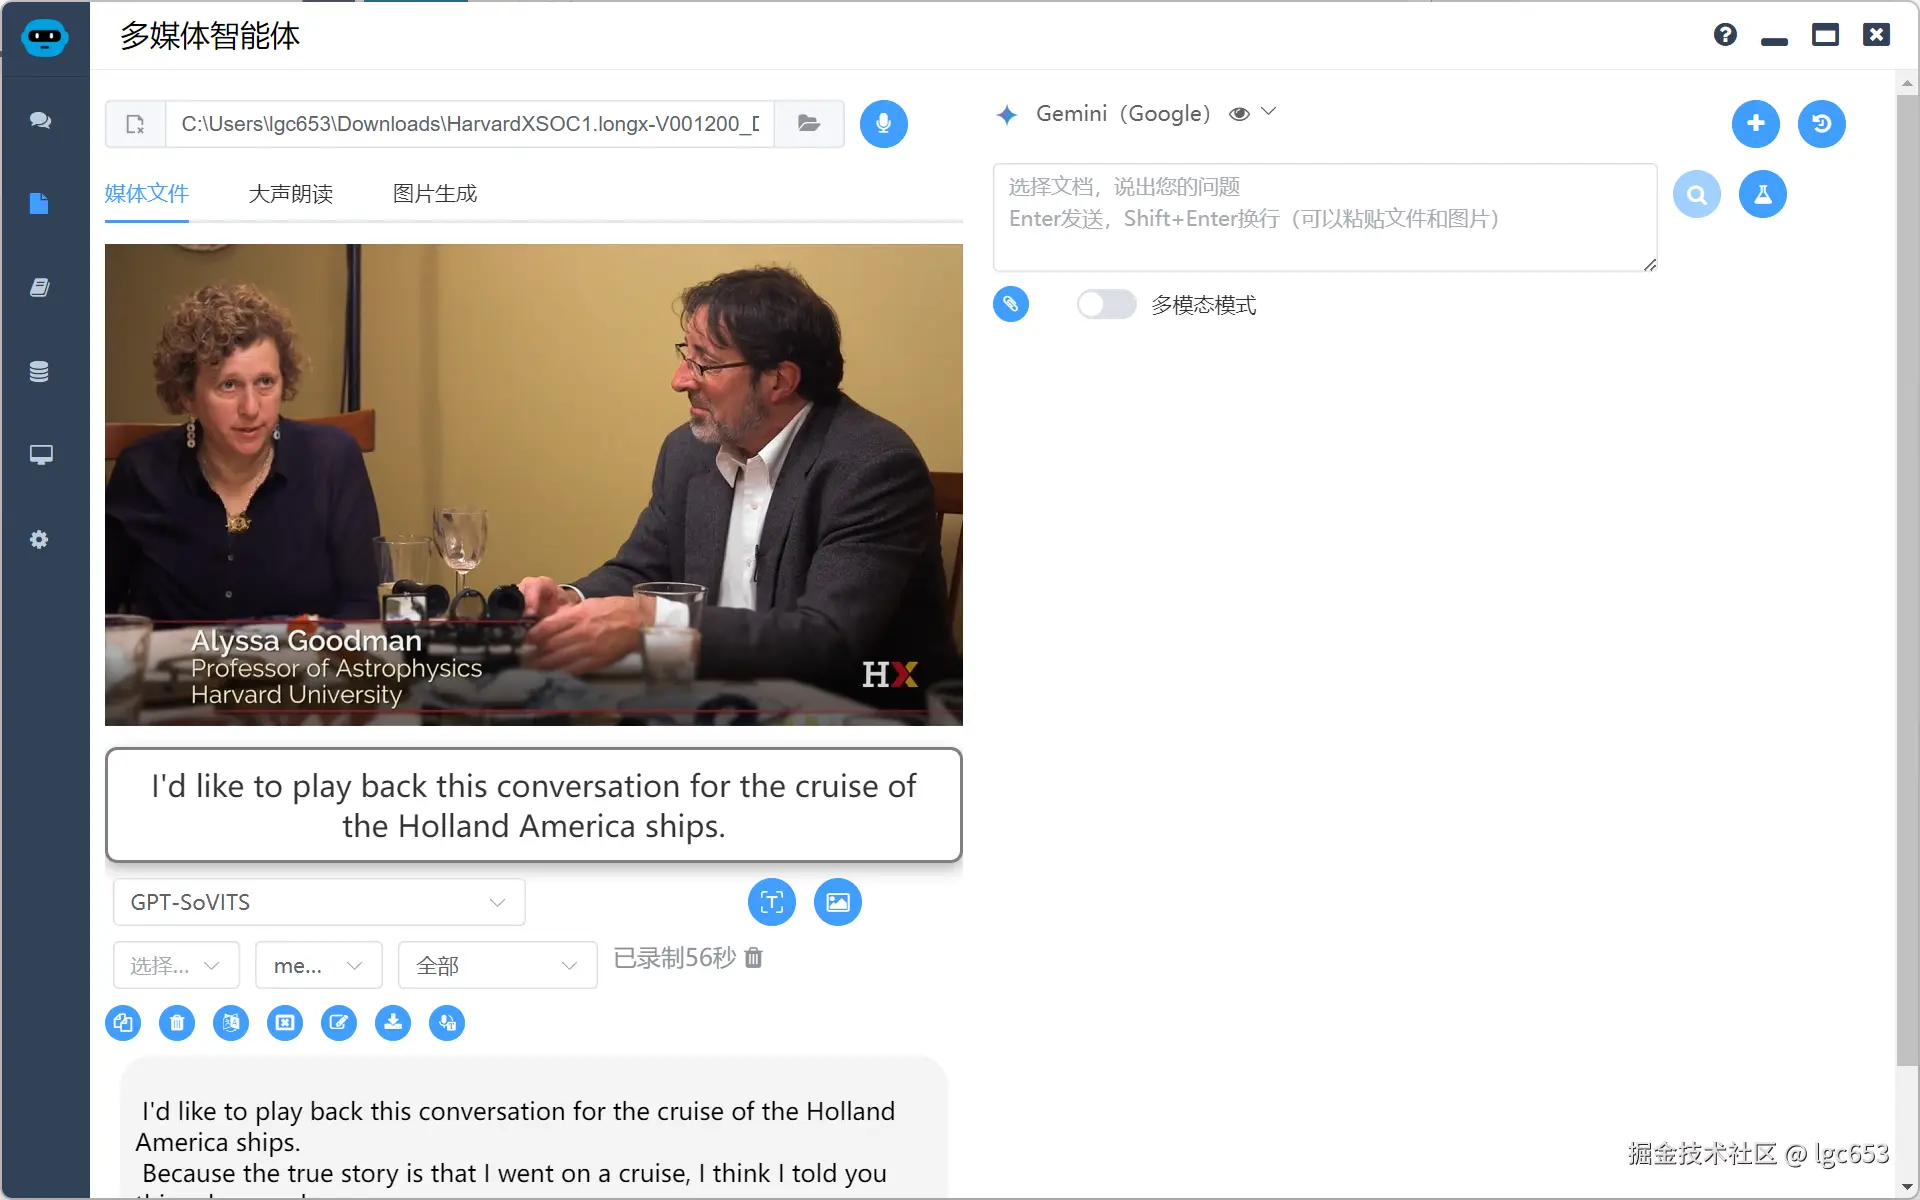
Task: Click the flask experiment icon
Action: 1762,194
